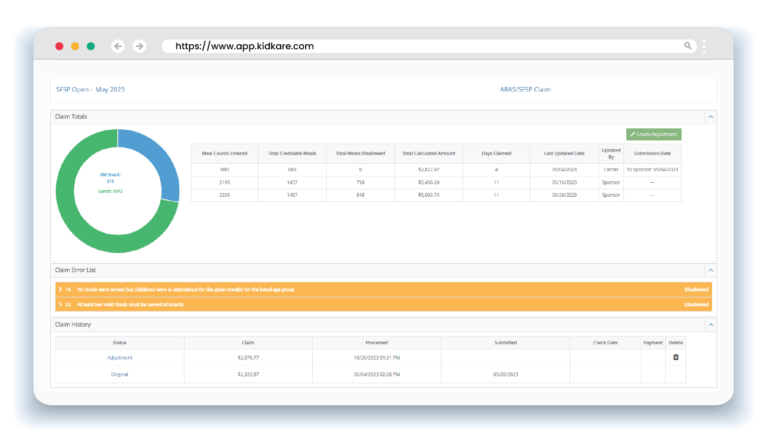This screenshot has height=446, width=768.
Task: Expand the 'At least two valid foods' error row
Action: (60, 304)
